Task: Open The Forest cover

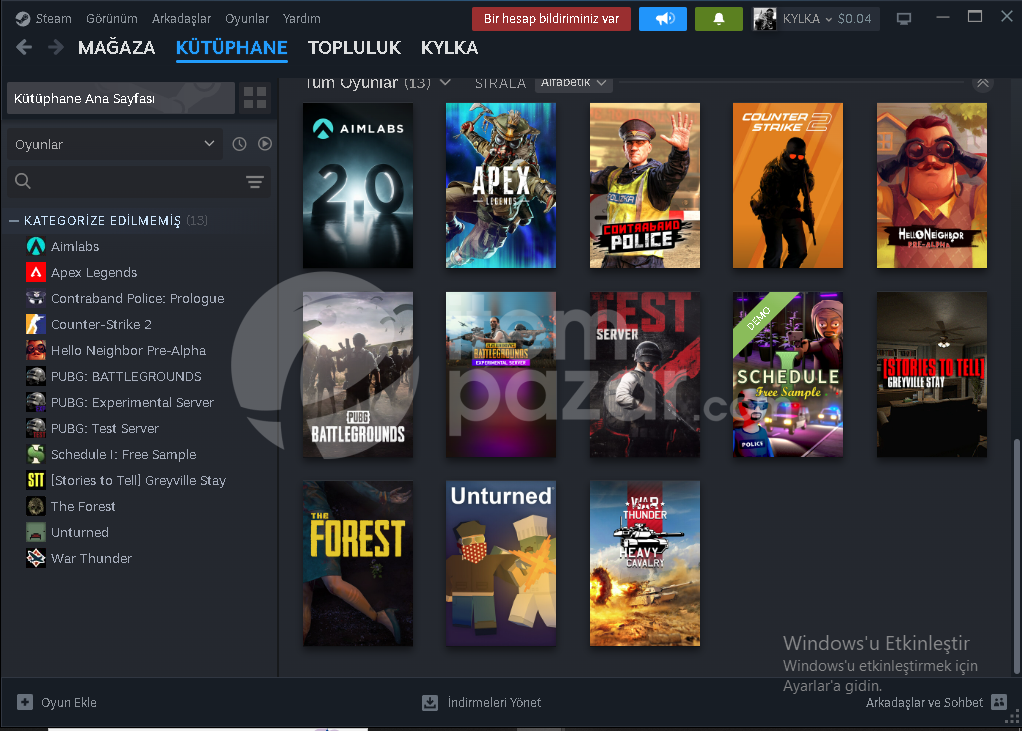Action: 358,563
